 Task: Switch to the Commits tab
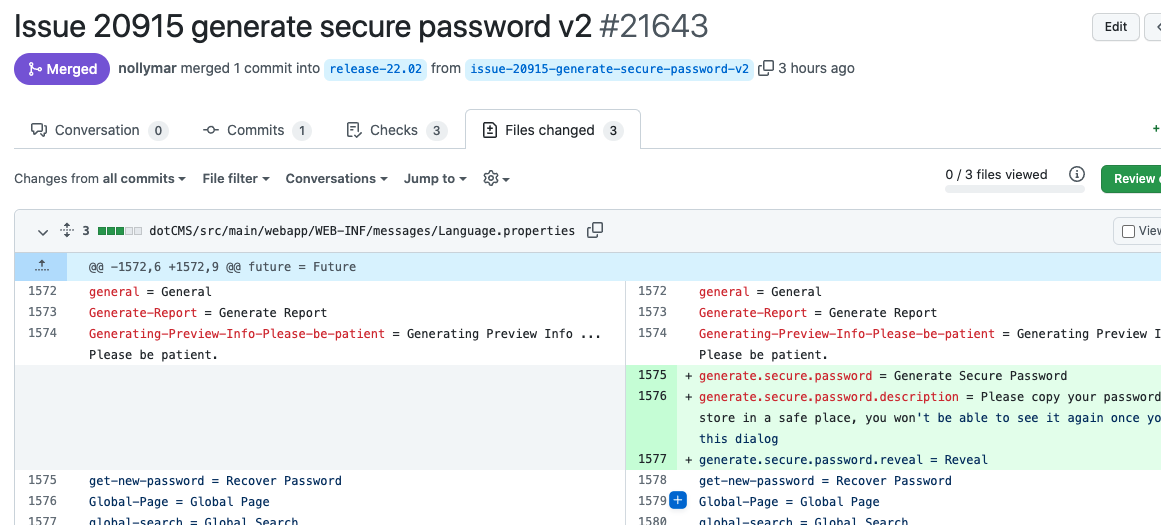(x=257, y=130)
